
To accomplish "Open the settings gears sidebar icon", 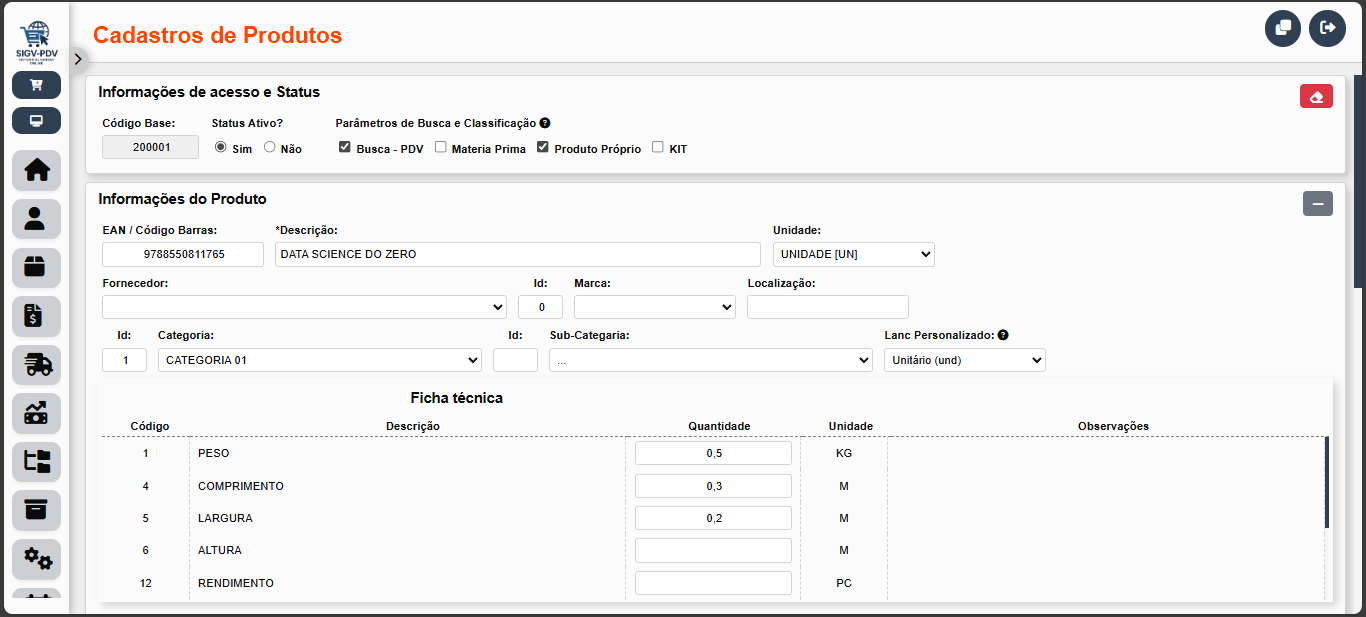I will pyautogui.click(x=36, y=559).
